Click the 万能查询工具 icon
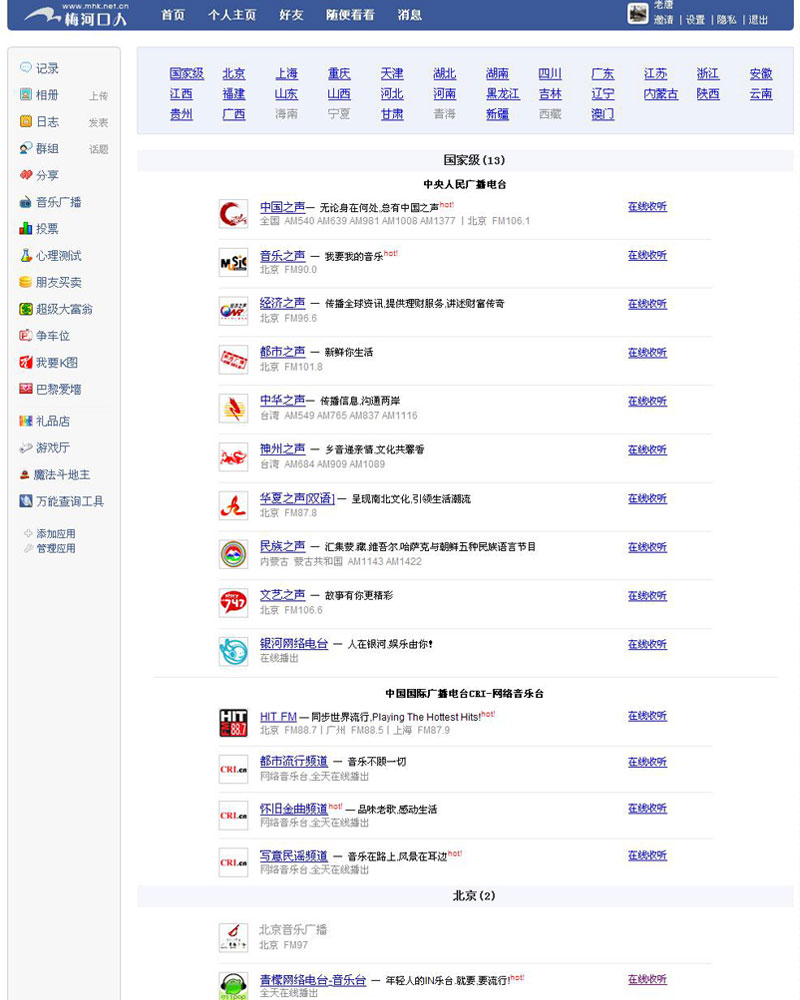 click(26, 501)
